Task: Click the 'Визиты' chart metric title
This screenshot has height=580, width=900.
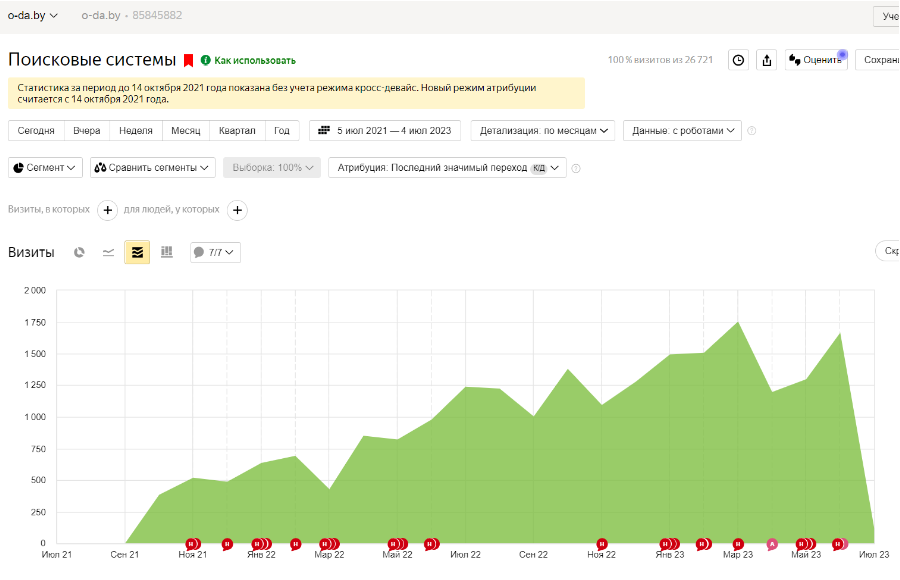Action: click(x=31, y=252)
